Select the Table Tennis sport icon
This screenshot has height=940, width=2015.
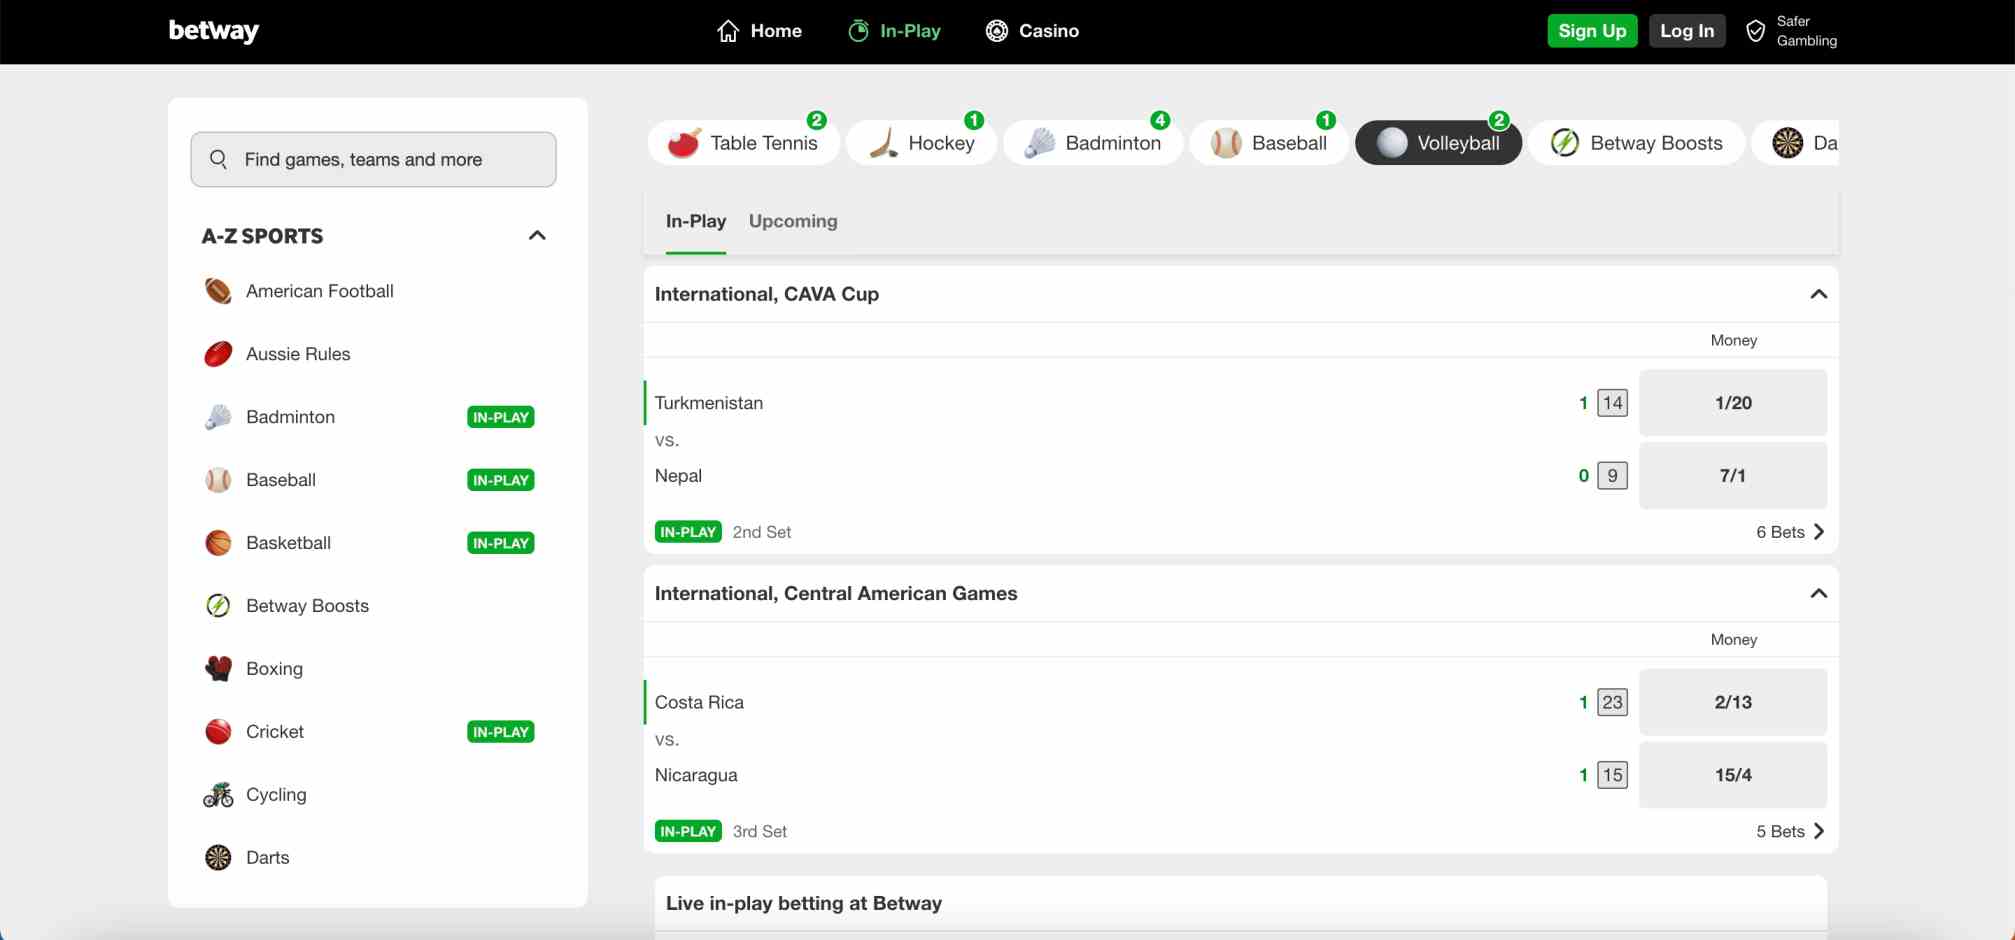686,142
